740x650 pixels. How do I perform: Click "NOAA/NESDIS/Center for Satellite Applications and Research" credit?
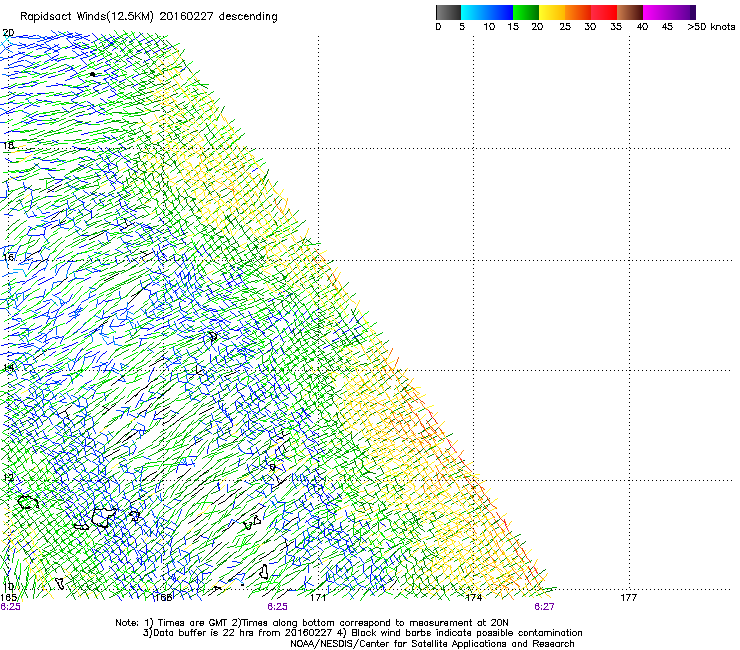click(x=432, y=644)
